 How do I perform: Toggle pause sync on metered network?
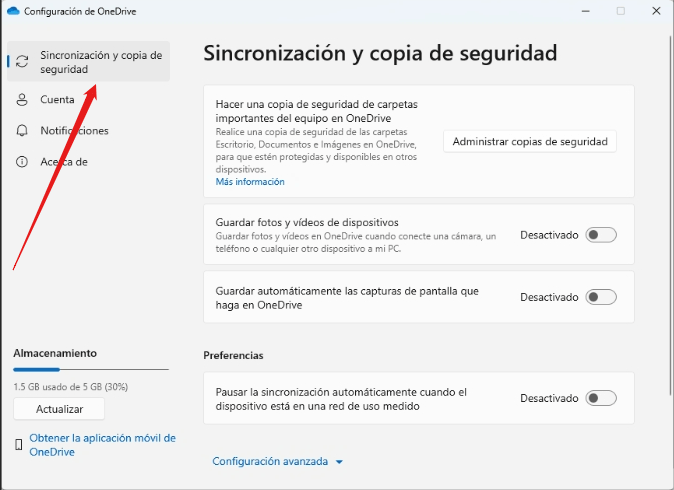click(601, 398)
